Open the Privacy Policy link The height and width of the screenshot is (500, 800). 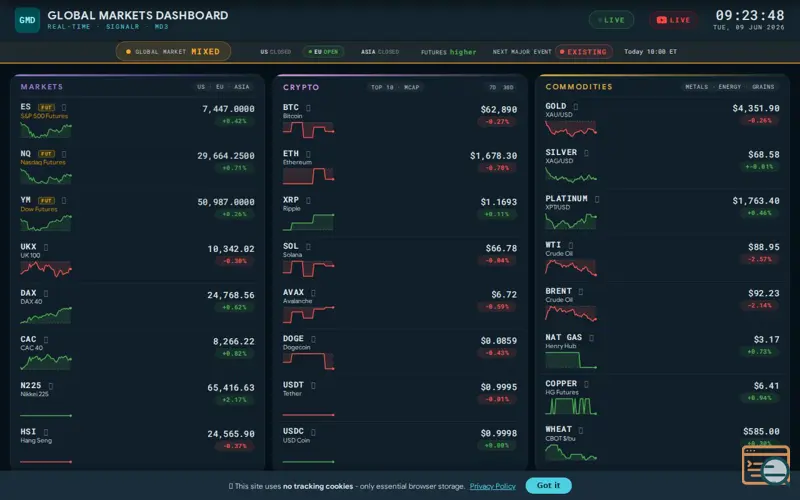click(492, 486)
